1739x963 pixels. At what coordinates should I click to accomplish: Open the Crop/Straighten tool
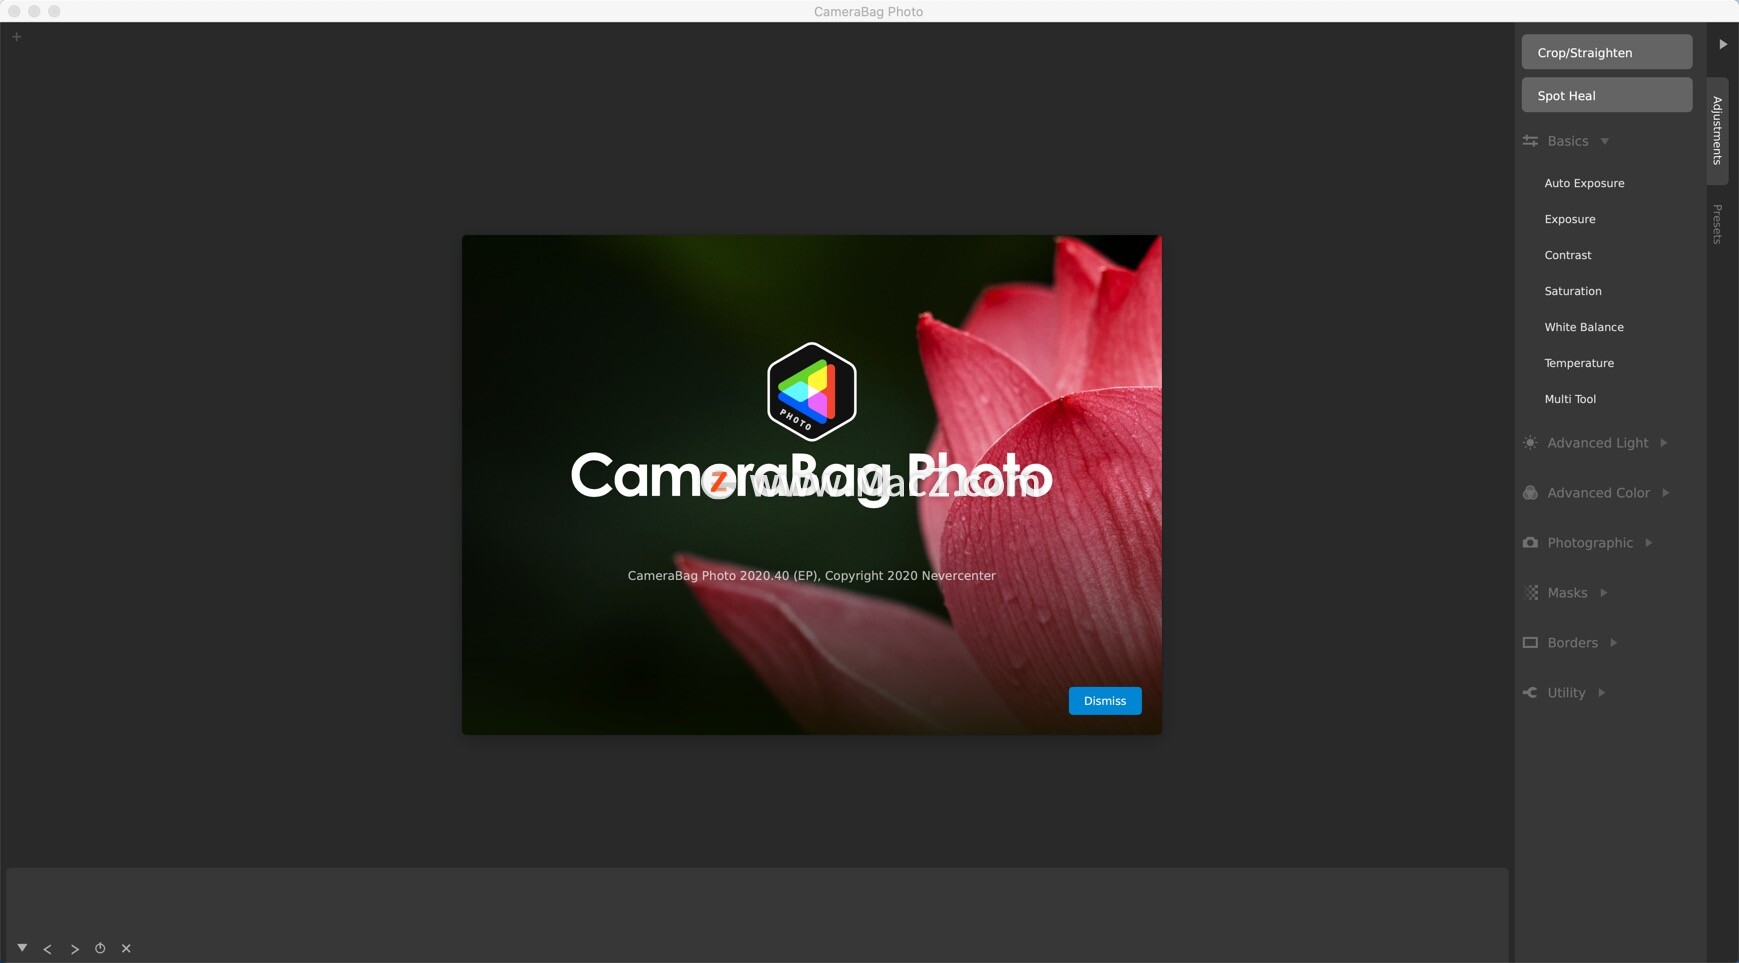[x=1607, y=52]
